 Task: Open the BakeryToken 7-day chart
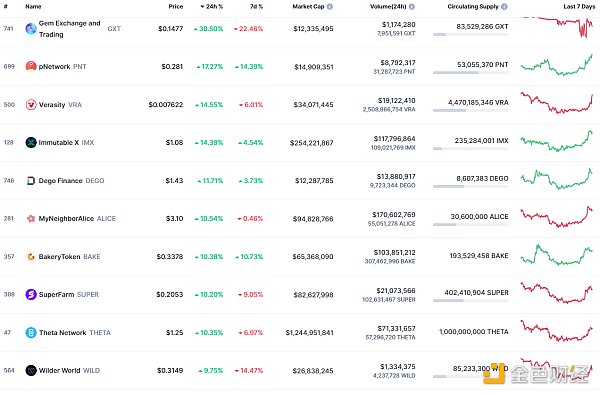tap(557, 255)
